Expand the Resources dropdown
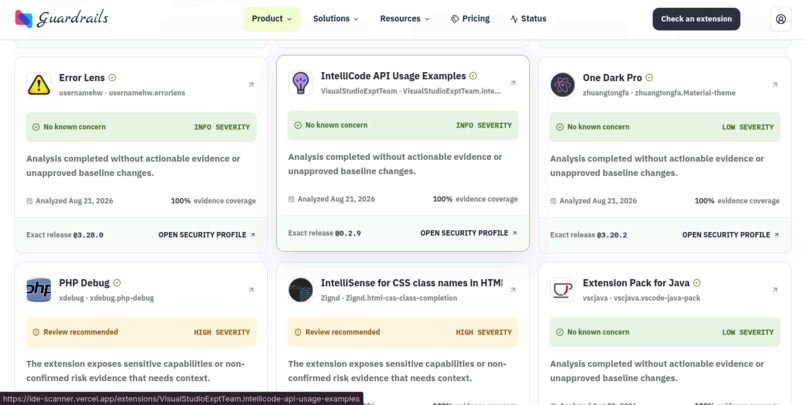Screen dimensions: 806x405 [405, 19]
